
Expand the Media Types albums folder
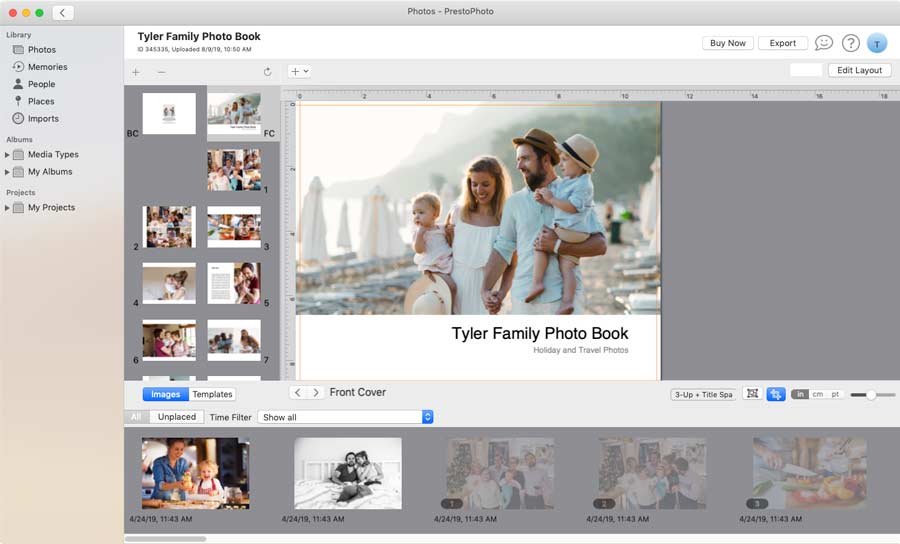[7, 155]
